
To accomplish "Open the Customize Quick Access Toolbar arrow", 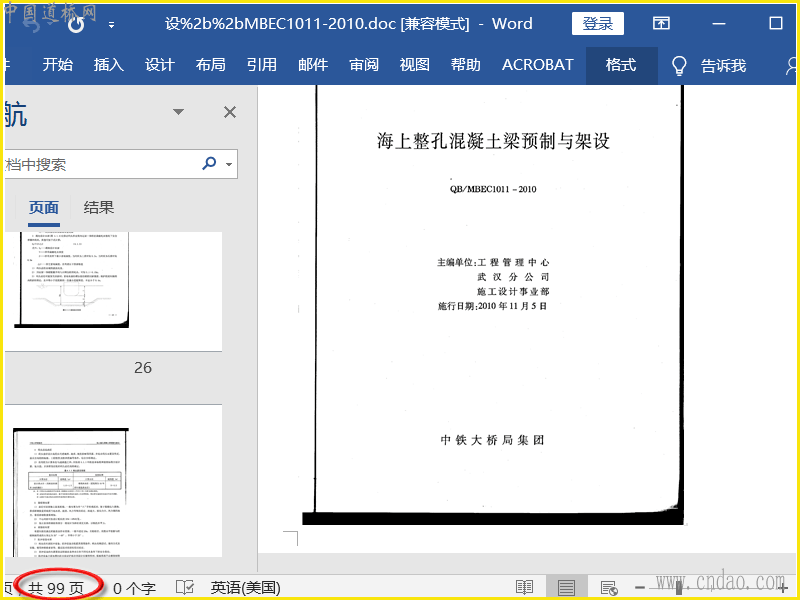I will (x=111, y=24).
